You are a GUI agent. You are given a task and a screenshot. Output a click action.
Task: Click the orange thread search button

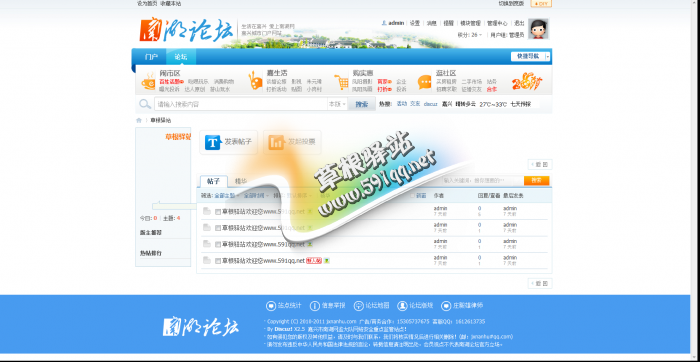[x=537, y=180]
